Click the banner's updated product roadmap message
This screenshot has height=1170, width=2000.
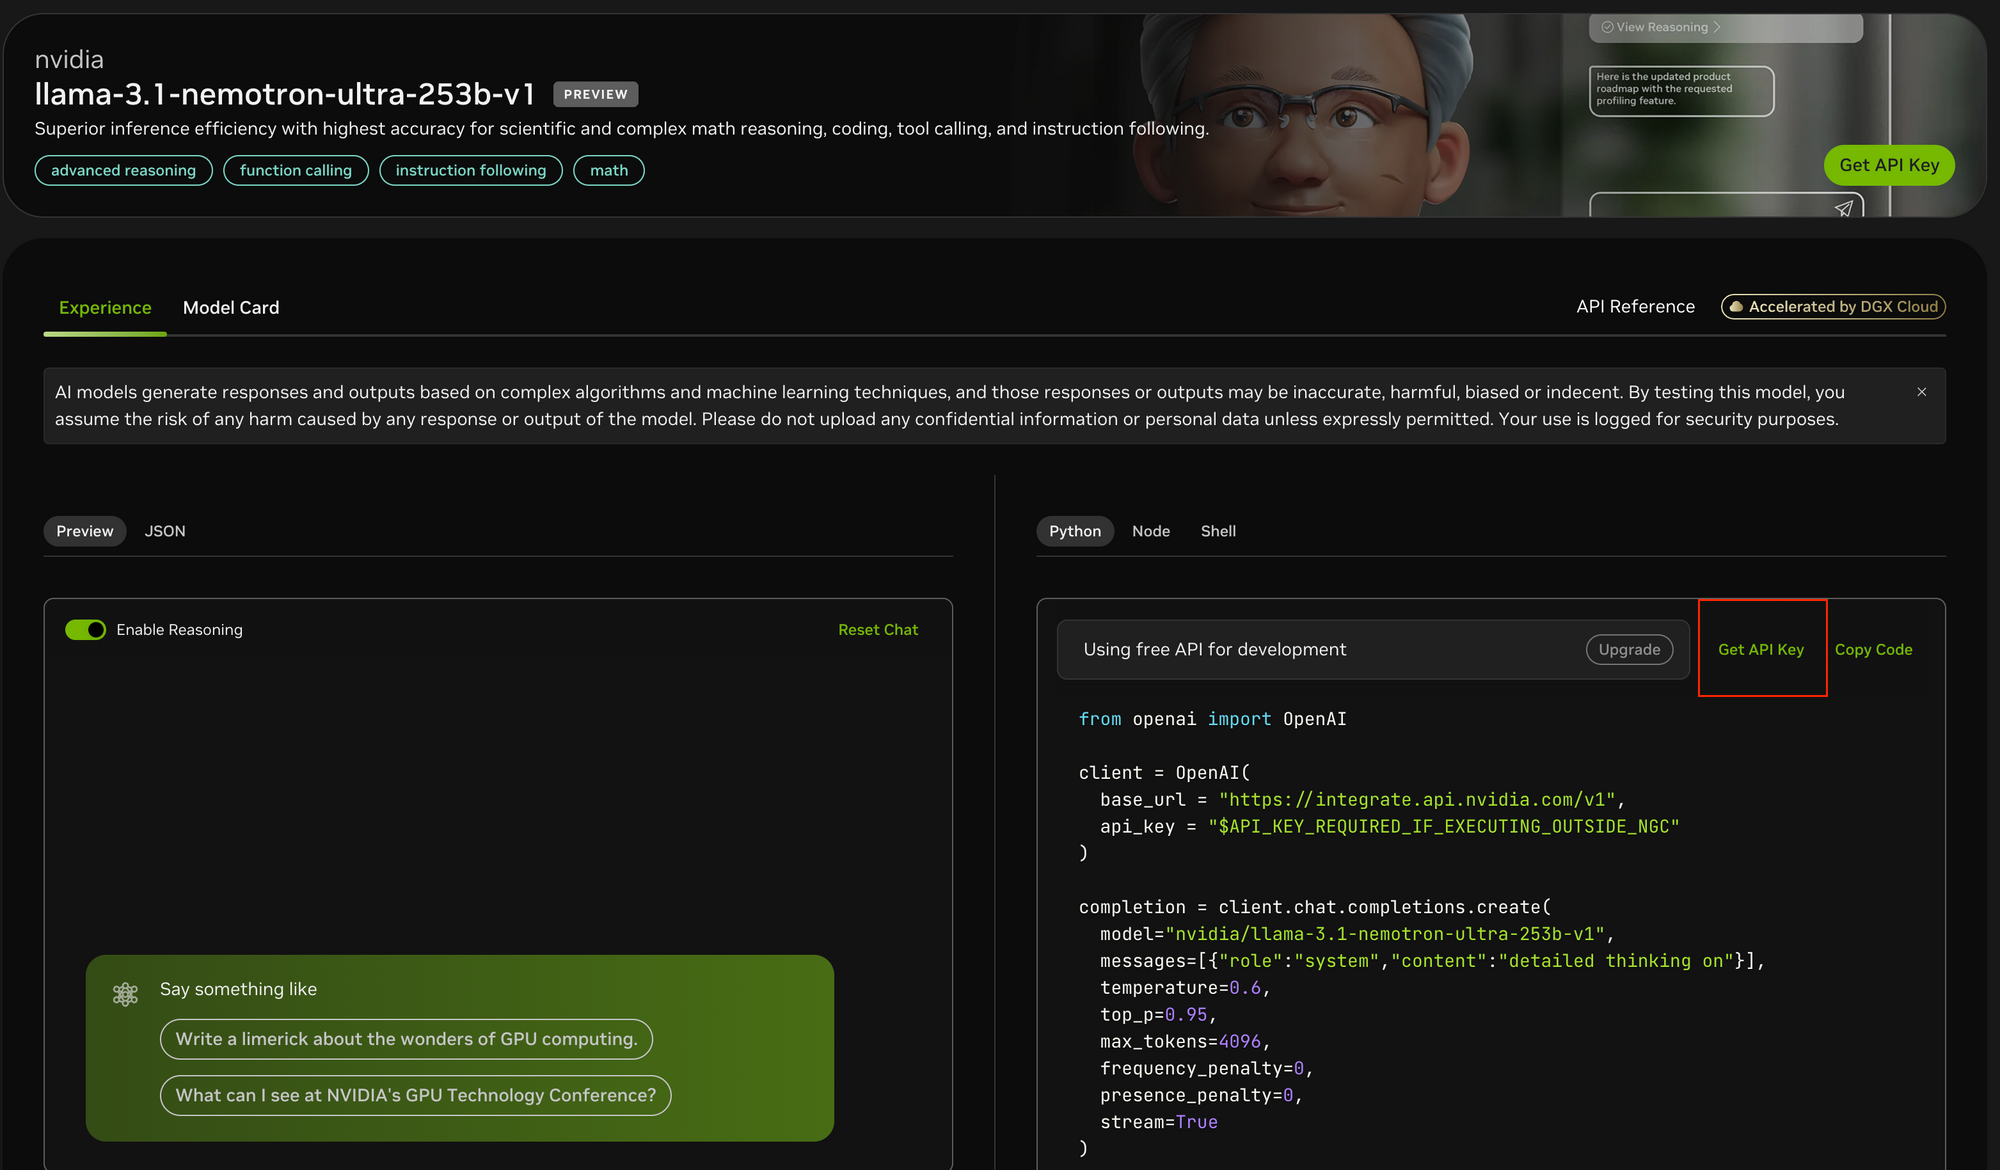point(1681,90)
